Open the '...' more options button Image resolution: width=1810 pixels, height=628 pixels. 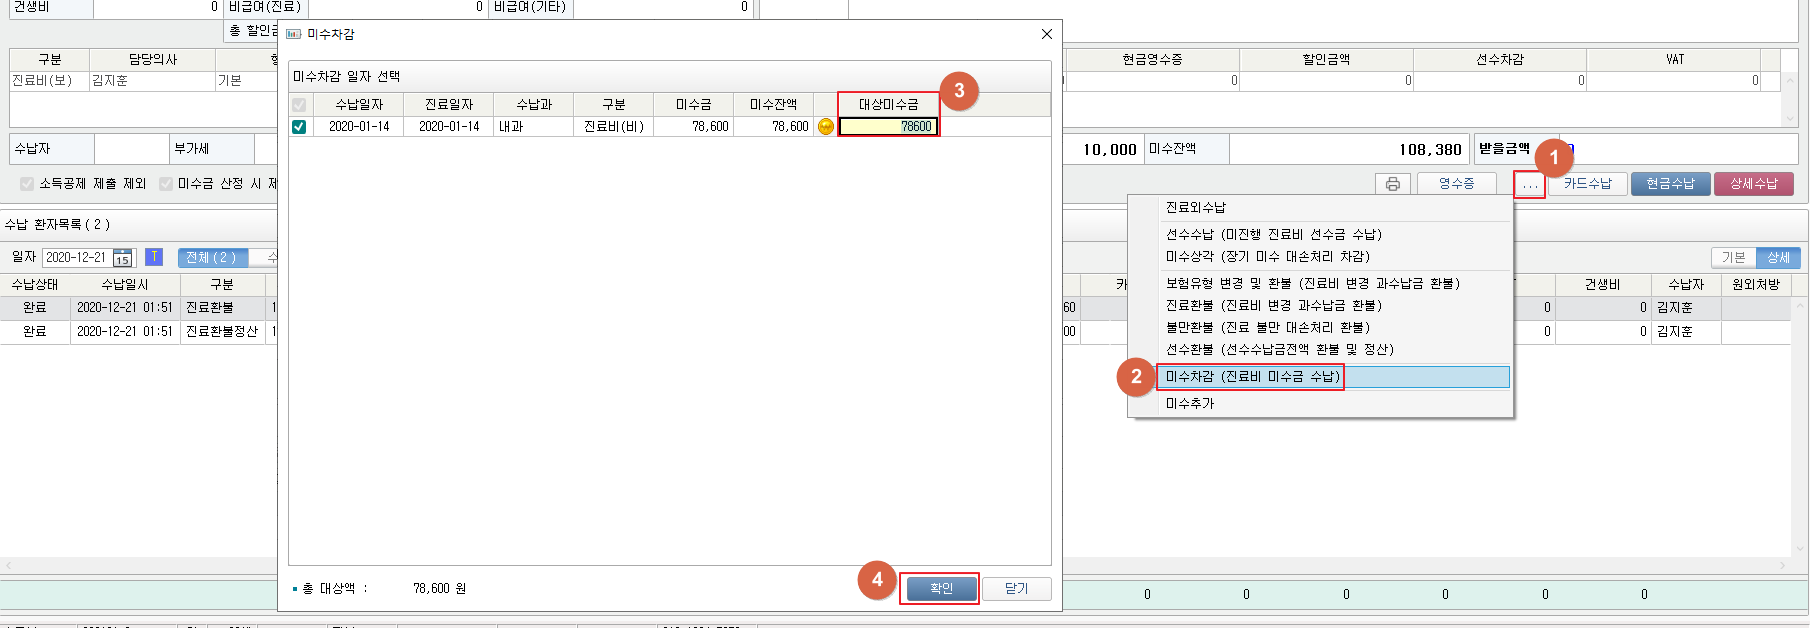tap(1529, 184)
